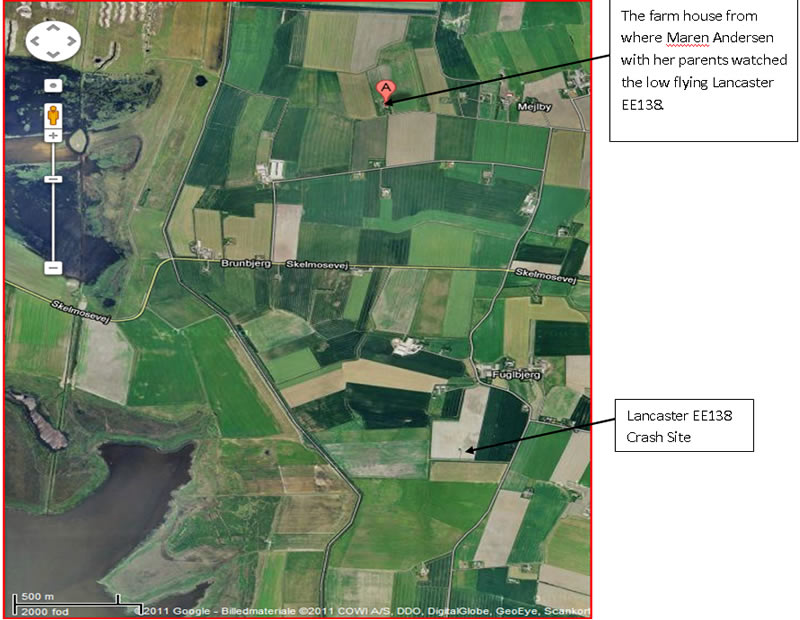Click the Skelmosevej label at the right edge
The height and width of the screenshot is (620, 800).
point(545,276)
